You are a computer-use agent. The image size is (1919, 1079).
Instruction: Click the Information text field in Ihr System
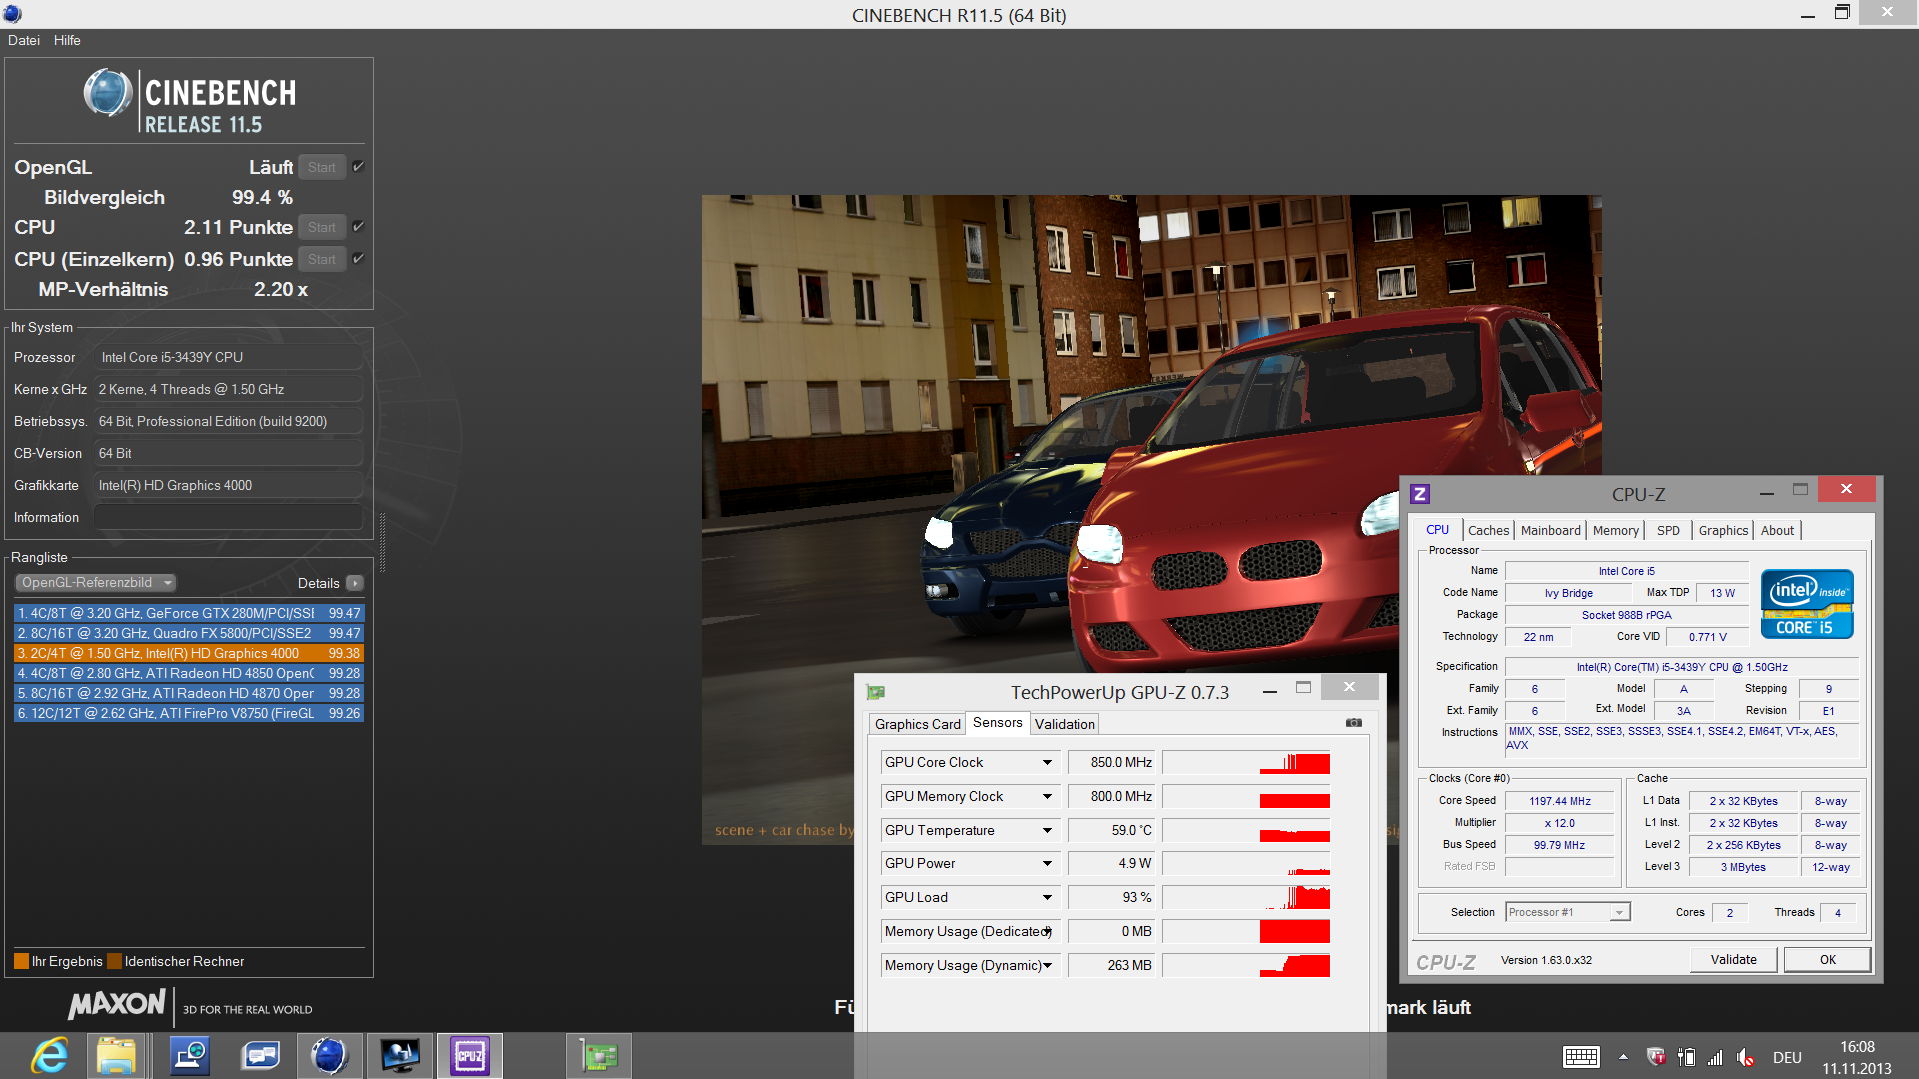pyautogui.click(x=228, y=517)
